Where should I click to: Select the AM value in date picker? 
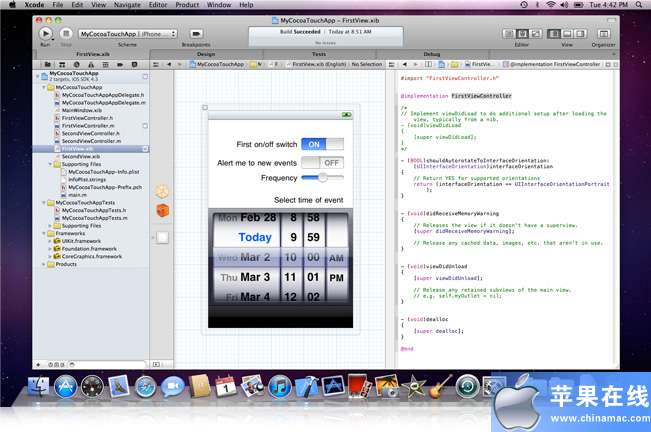335,257
